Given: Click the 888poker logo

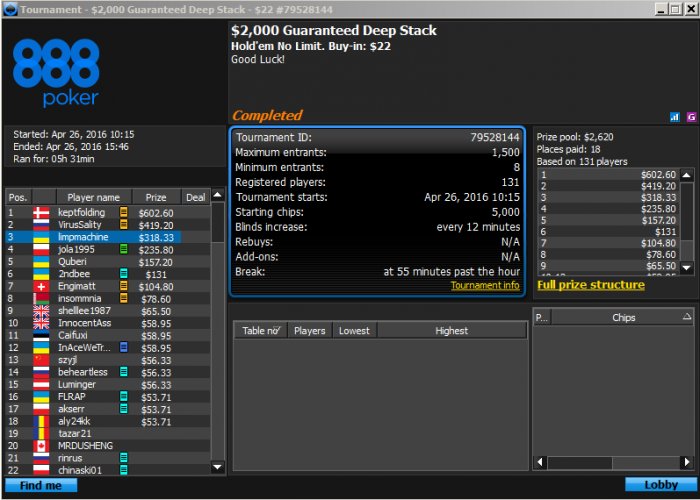Looking at the screenshot, I should tap(56, 72).
